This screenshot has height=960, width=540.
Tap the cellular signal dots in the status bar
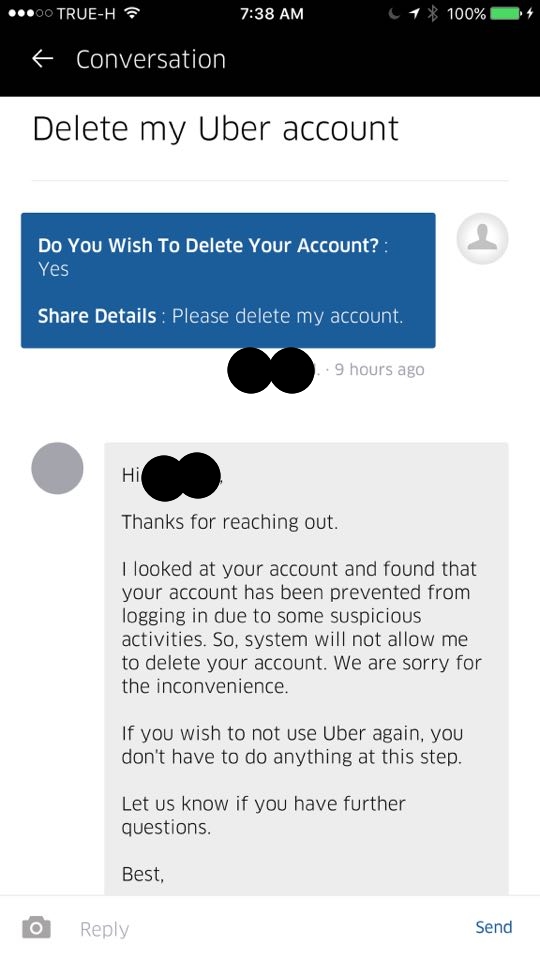[29, 13]
